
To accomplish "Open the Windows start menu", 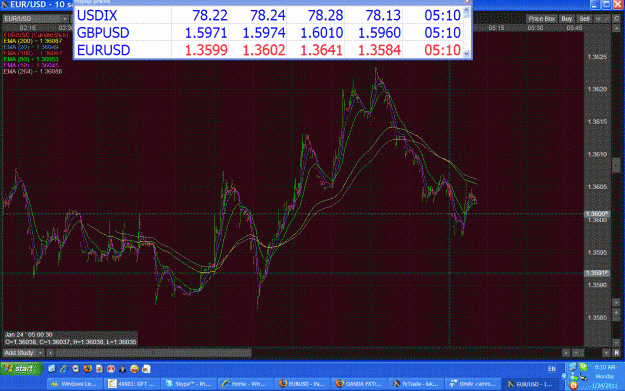I will (21, 369).
